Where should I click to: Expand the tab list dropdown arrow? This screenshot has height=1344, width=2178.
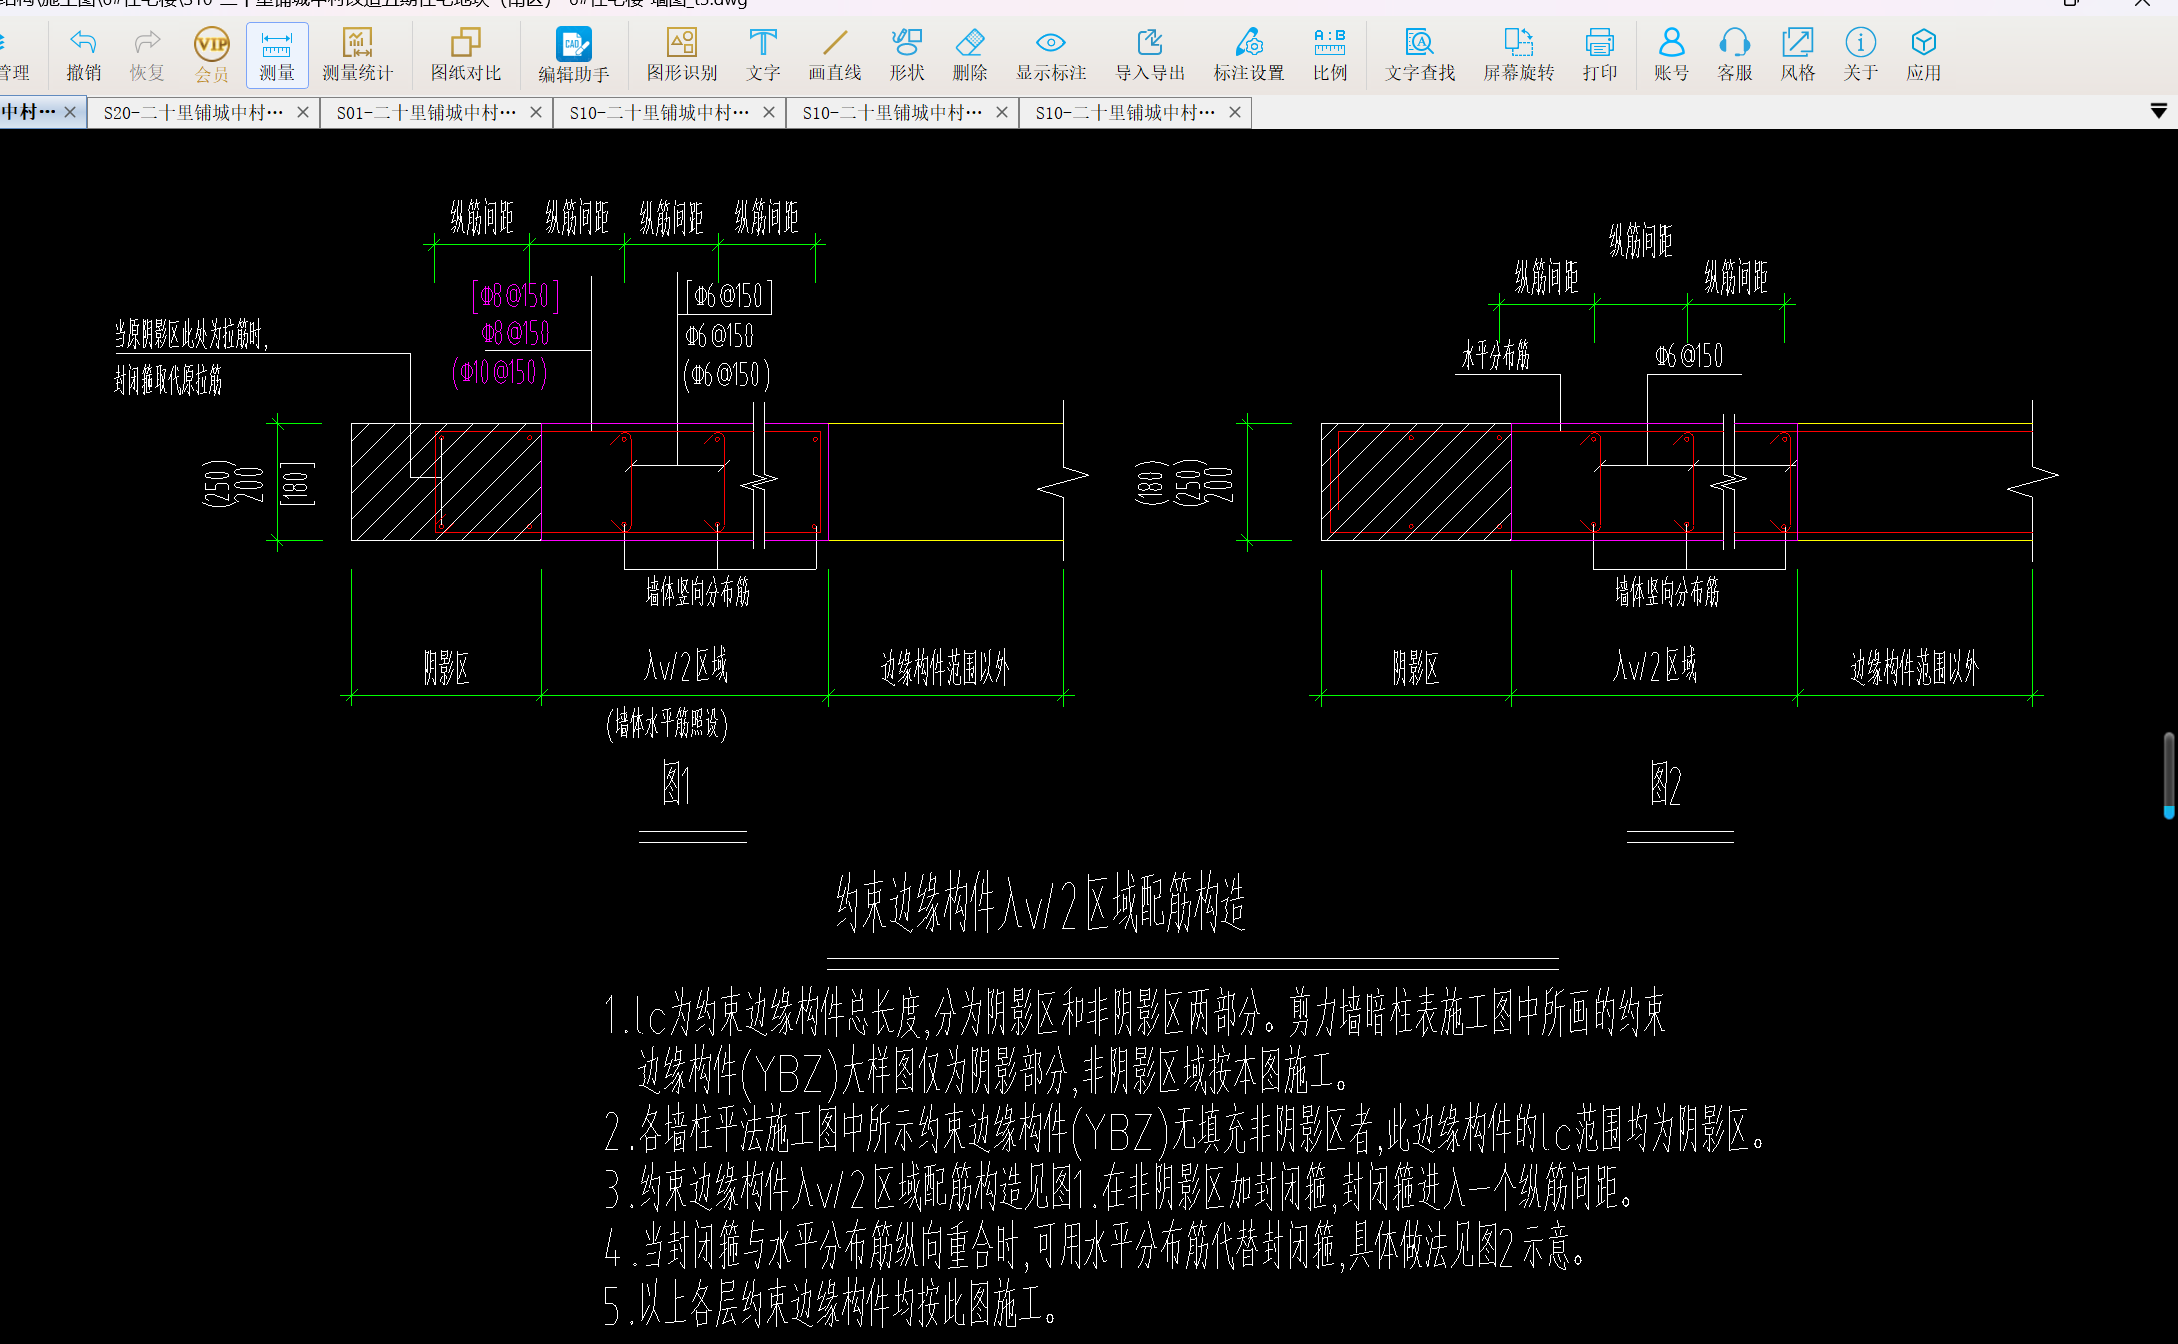pyautogui.click(x=2158, y=111)
